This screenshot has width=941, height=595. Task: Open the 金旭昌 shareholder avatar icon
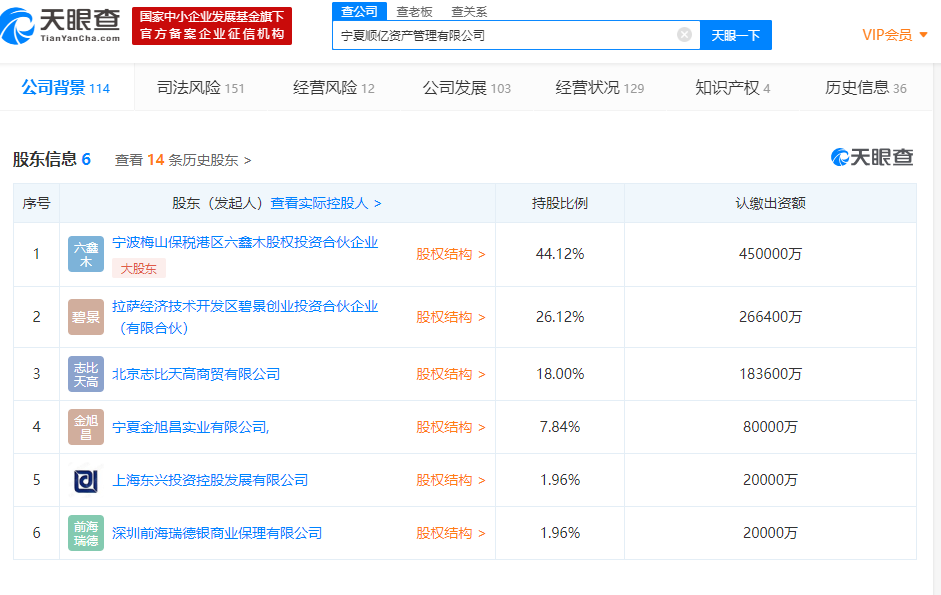click(x=86, y=427)
